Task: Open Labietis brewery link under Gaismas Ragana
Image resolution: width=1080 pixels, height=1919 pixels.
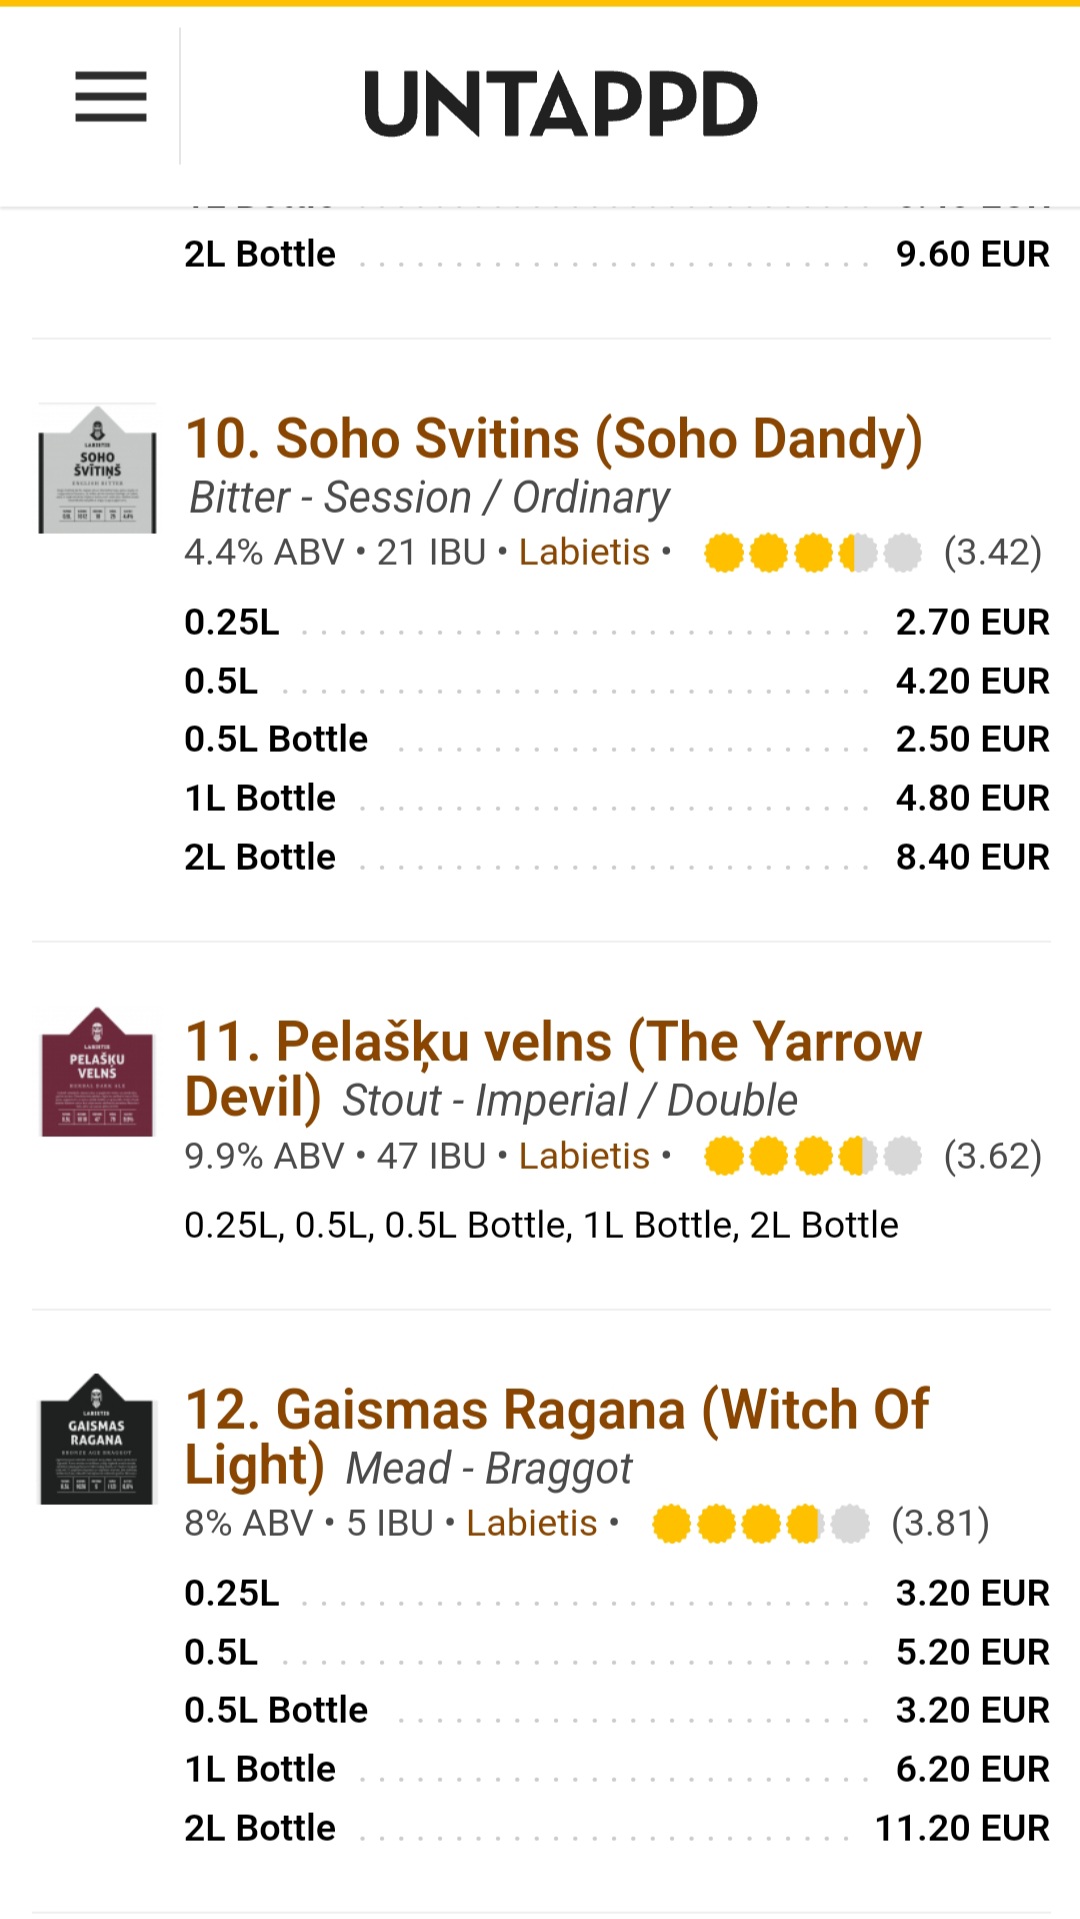Action: (531, 1523)
